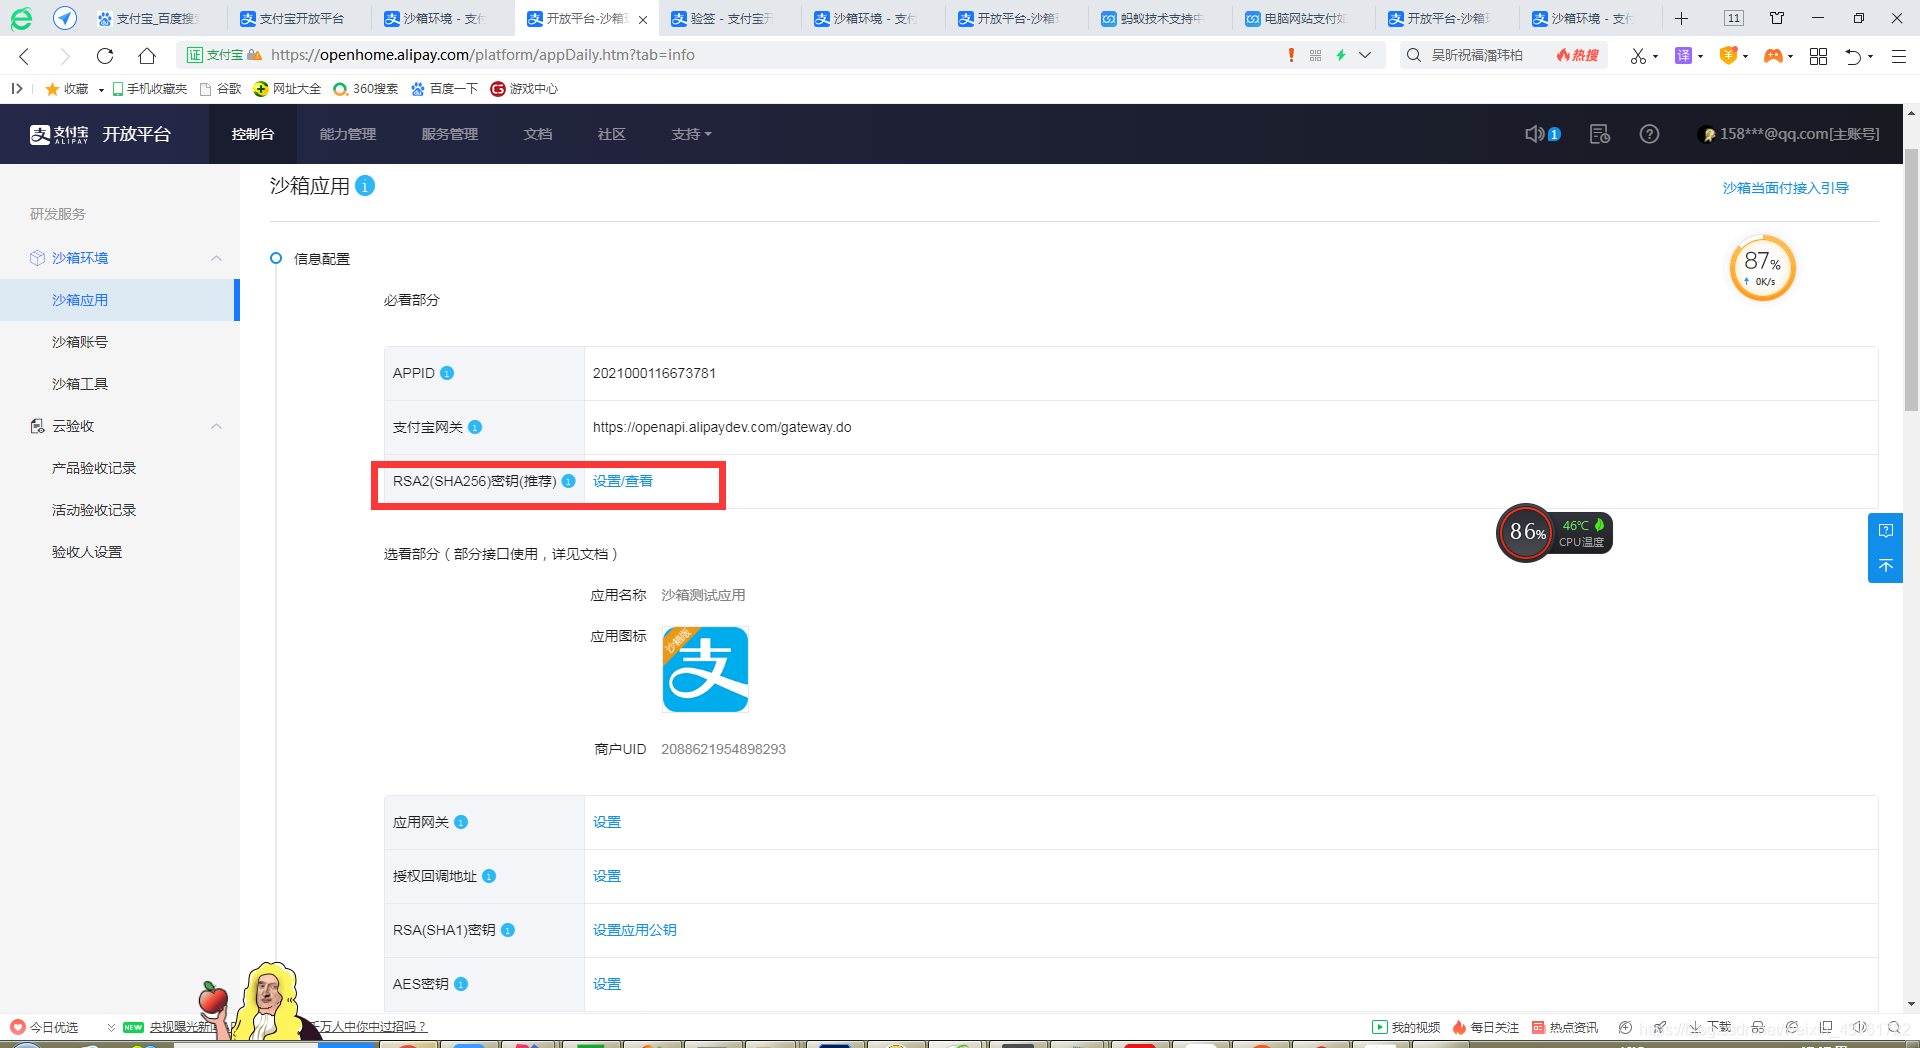This screenshot has height=1048, width=1920.
Task: Click info icon next to APPID
Action: 447,373
